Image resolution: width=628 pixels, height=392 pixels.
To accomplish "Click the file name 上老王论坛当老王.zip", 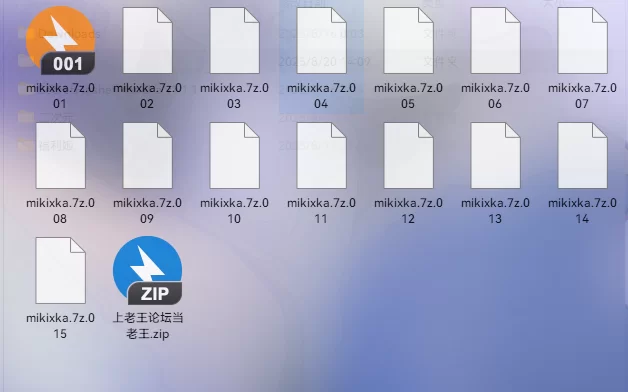I will [x=148, y=326].
